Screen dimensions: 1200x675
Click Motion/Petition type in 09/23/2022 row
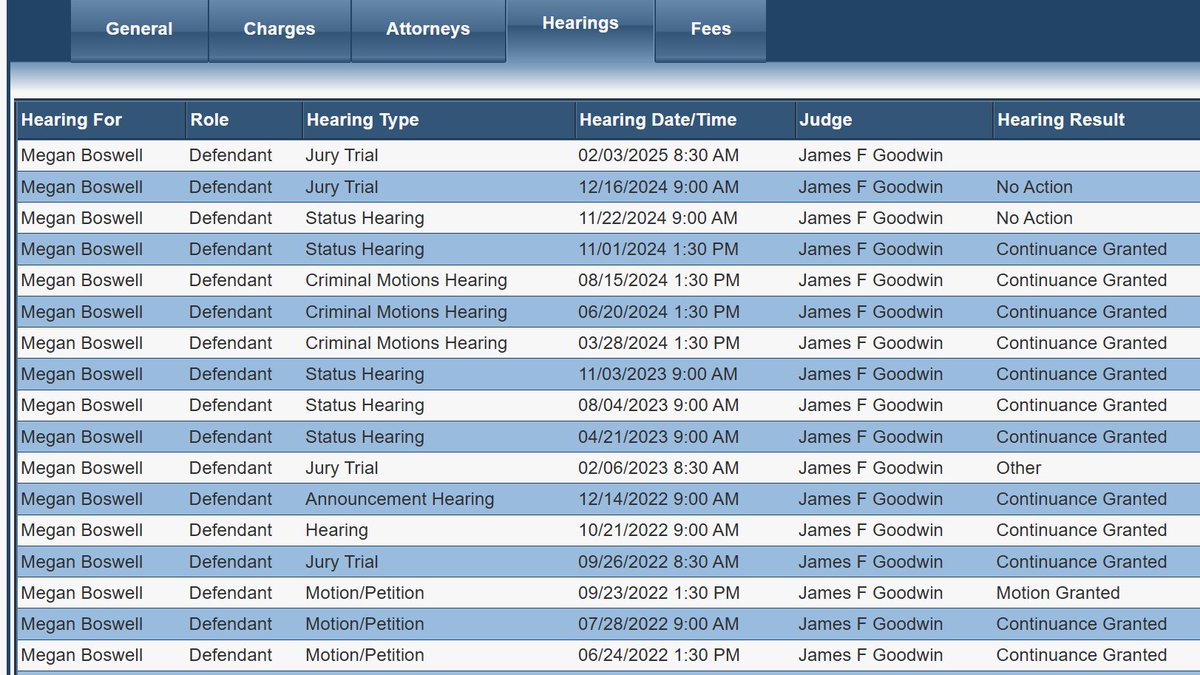point(365,593)
